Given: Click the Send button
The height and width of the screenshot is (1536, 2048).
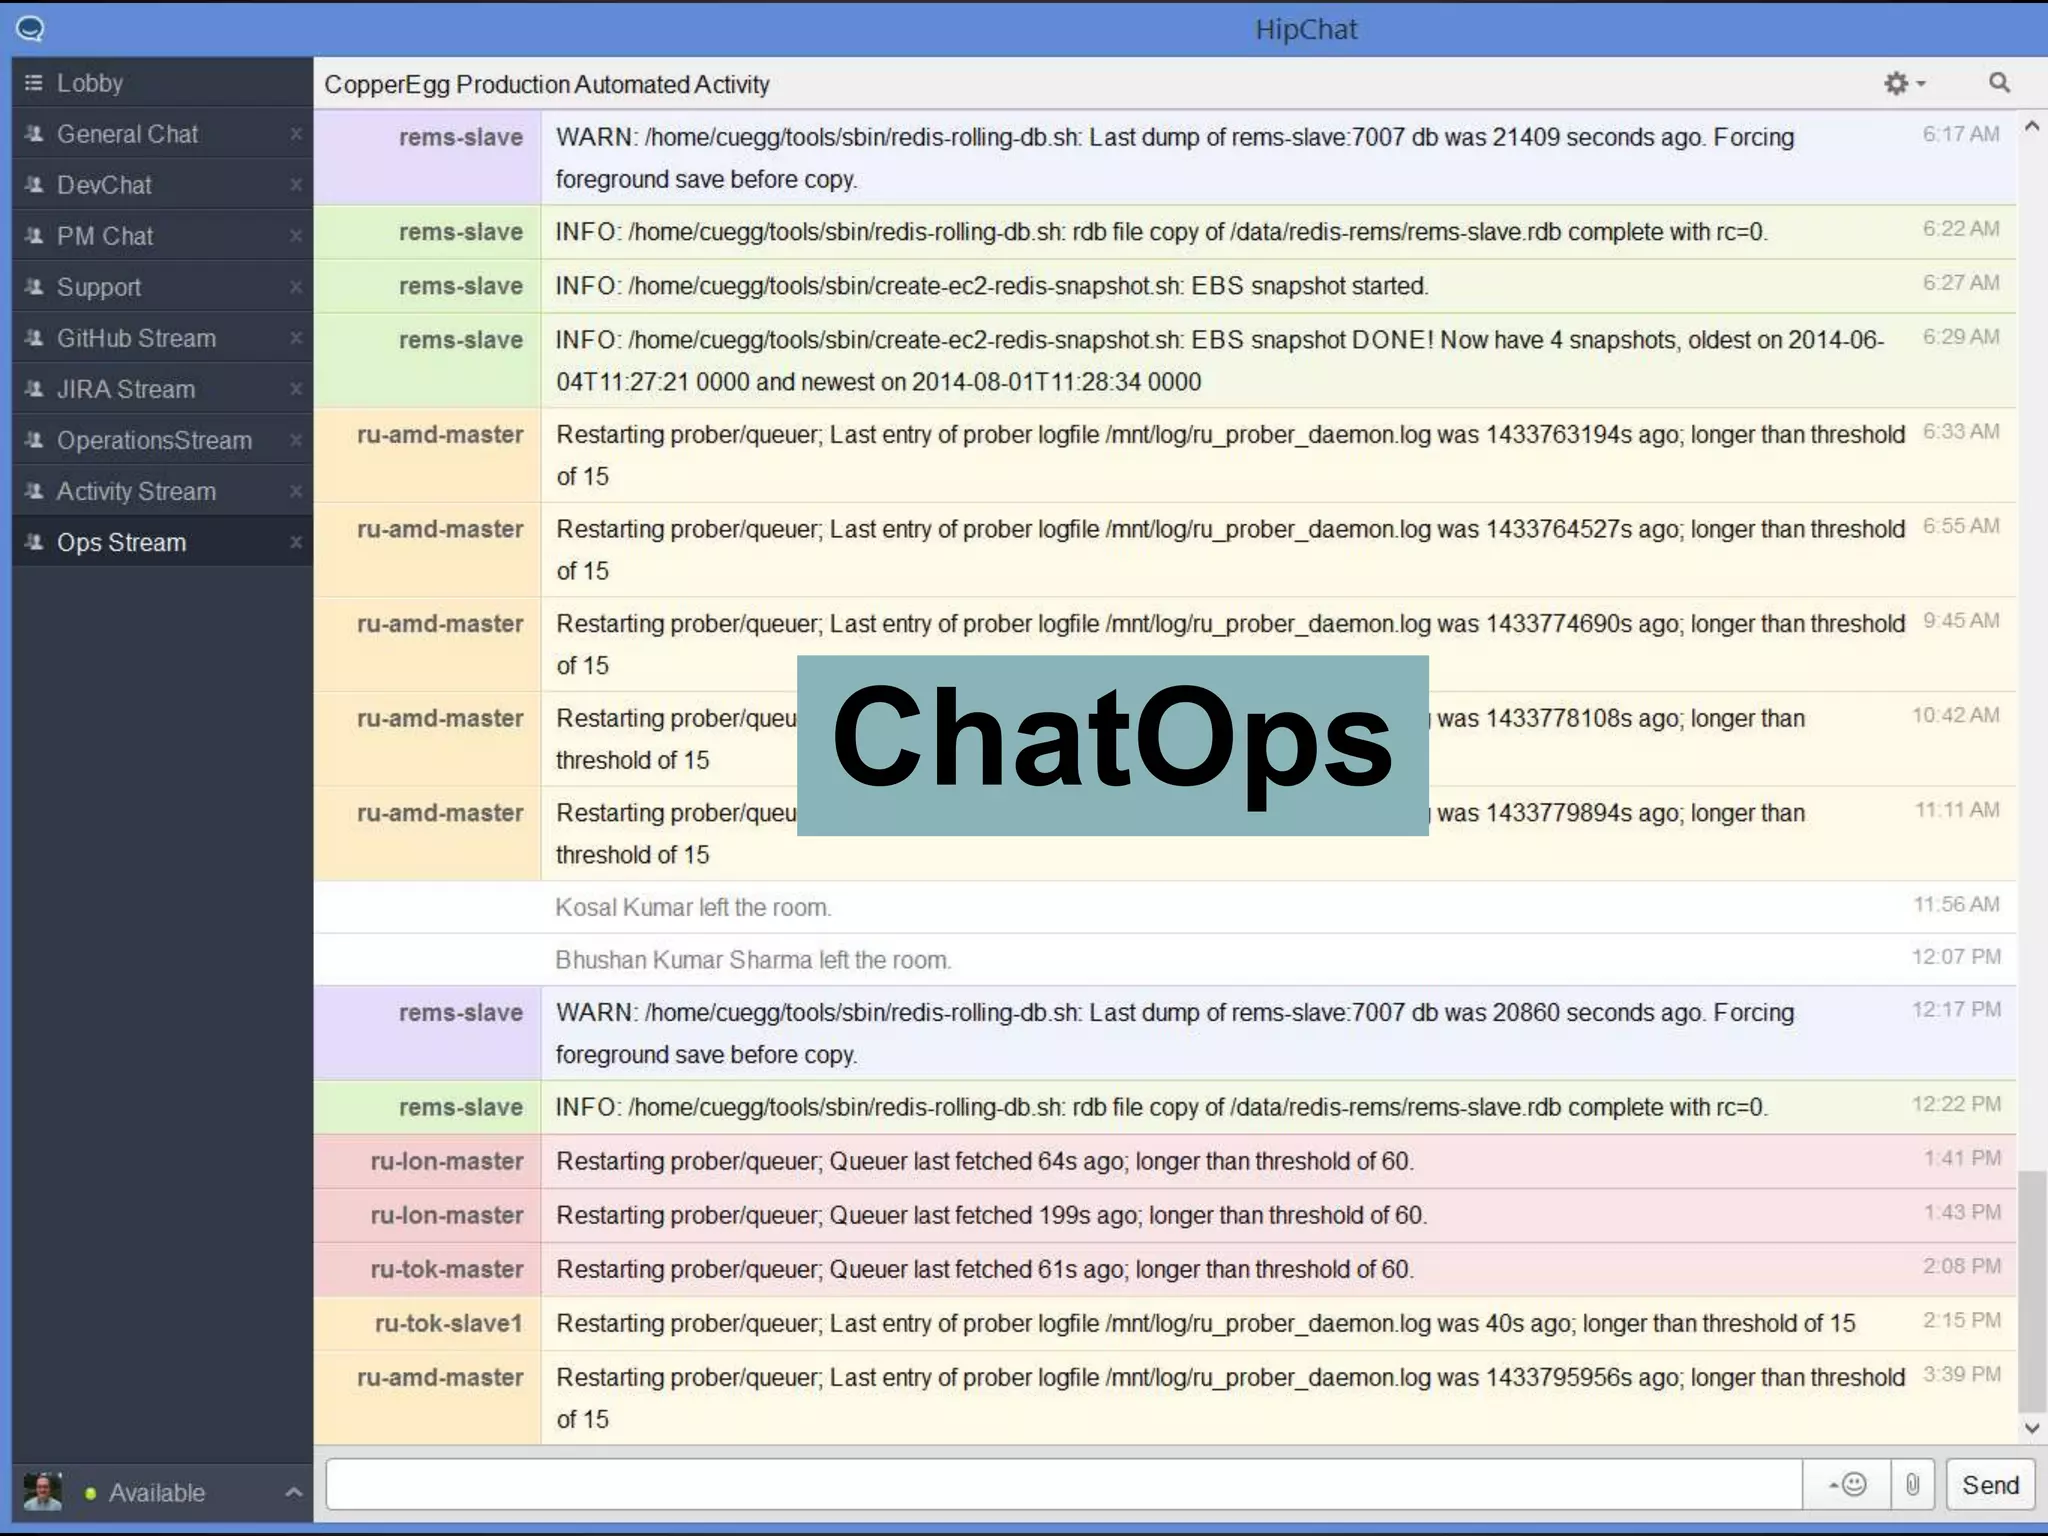Looking at the screenshot, I should pos(1990,1485).
